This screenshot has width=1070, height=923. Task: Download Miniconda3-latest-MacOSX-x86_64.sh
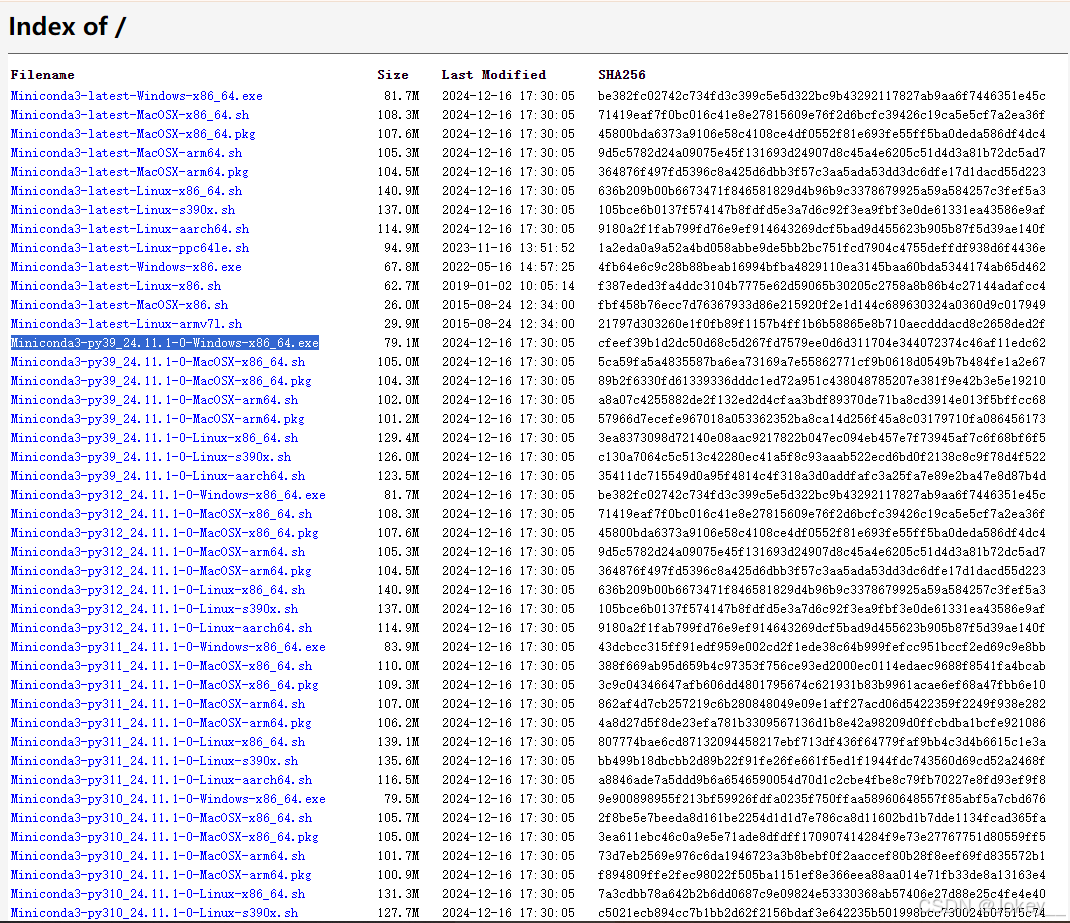pyautogui.click(x=130, y=115)
